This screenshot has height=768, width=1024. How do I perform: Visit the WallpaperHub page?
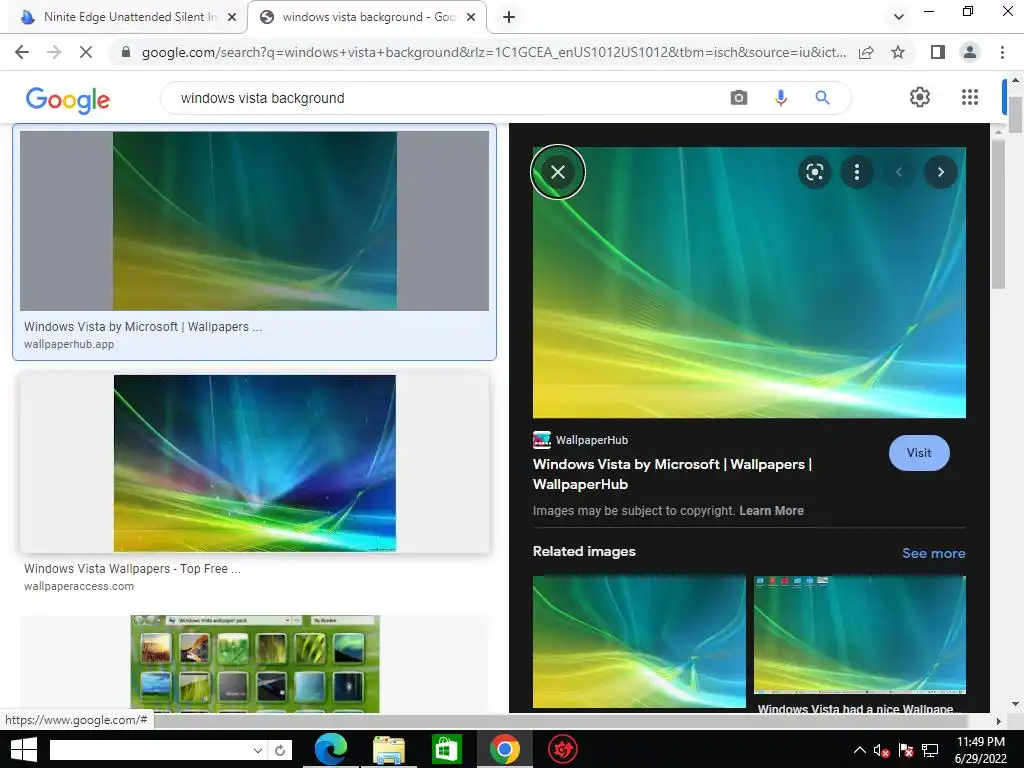coord(919,453)
